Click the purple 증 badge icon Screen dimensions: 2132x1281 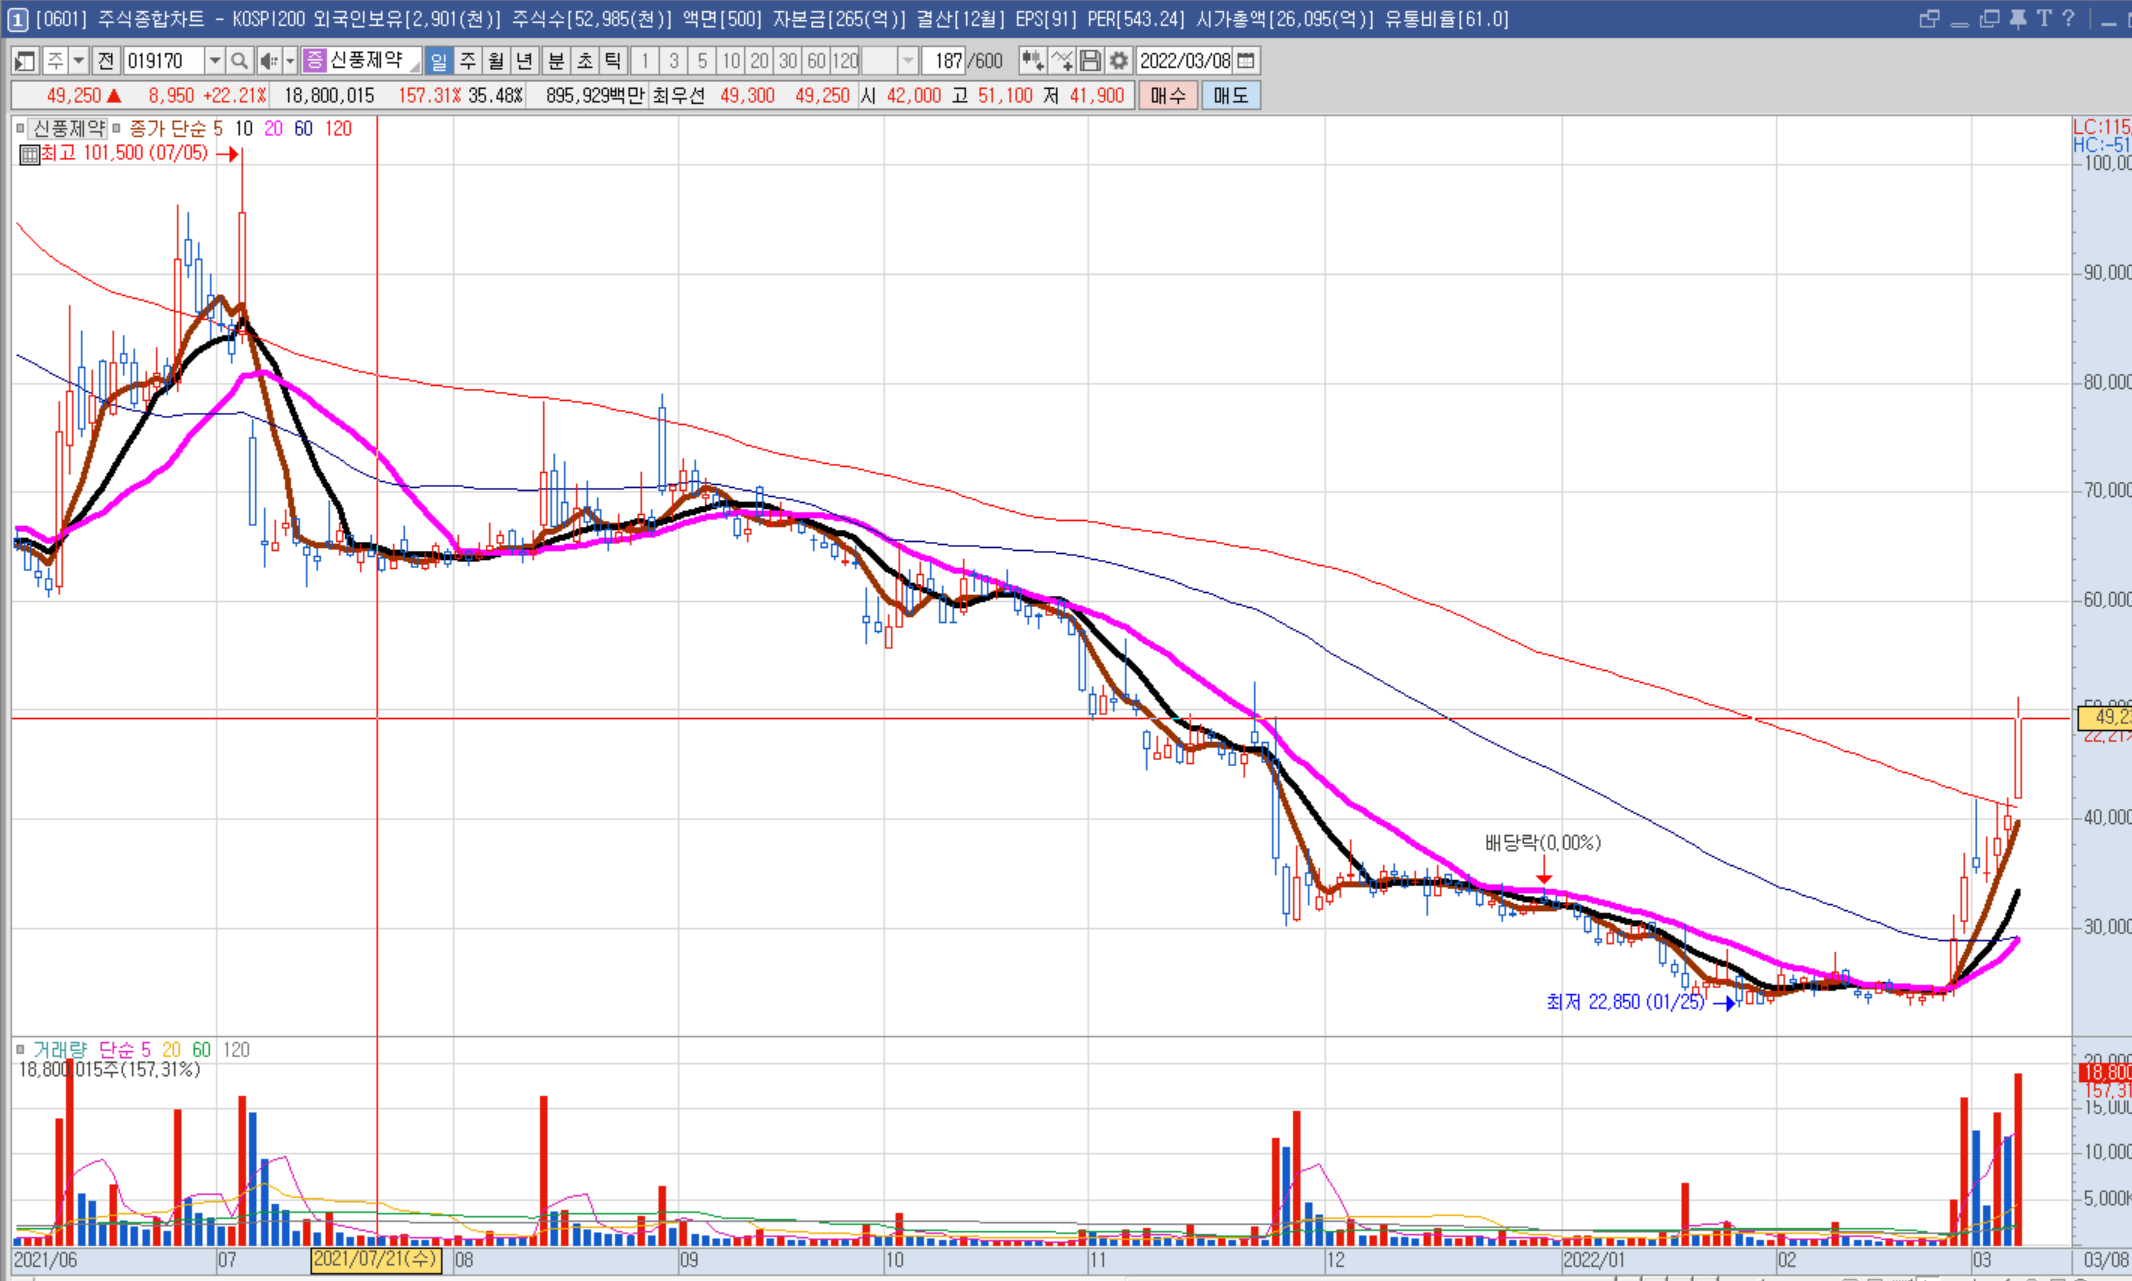coord(315,61)
